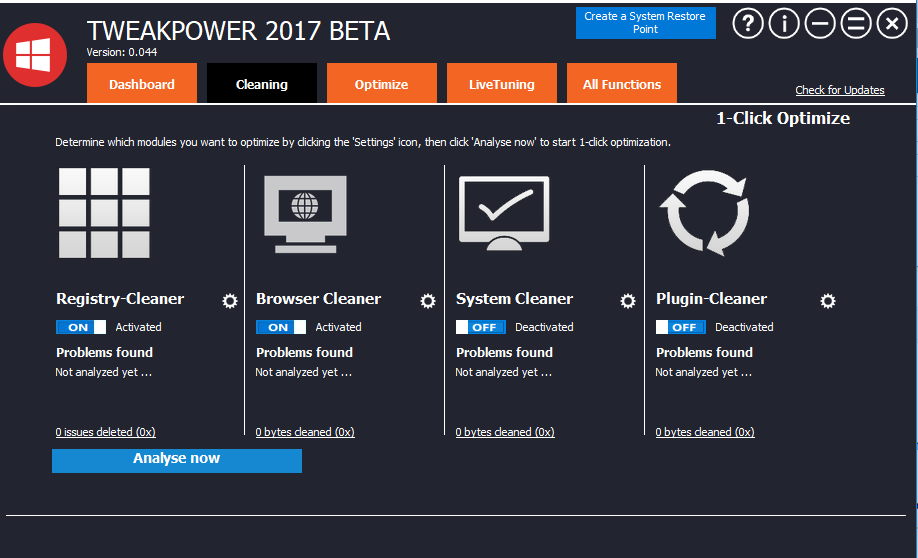The image size is (918, 558).
Task: Disable the Registry-Cleaner ON toggle
Action: click(81, 327)
